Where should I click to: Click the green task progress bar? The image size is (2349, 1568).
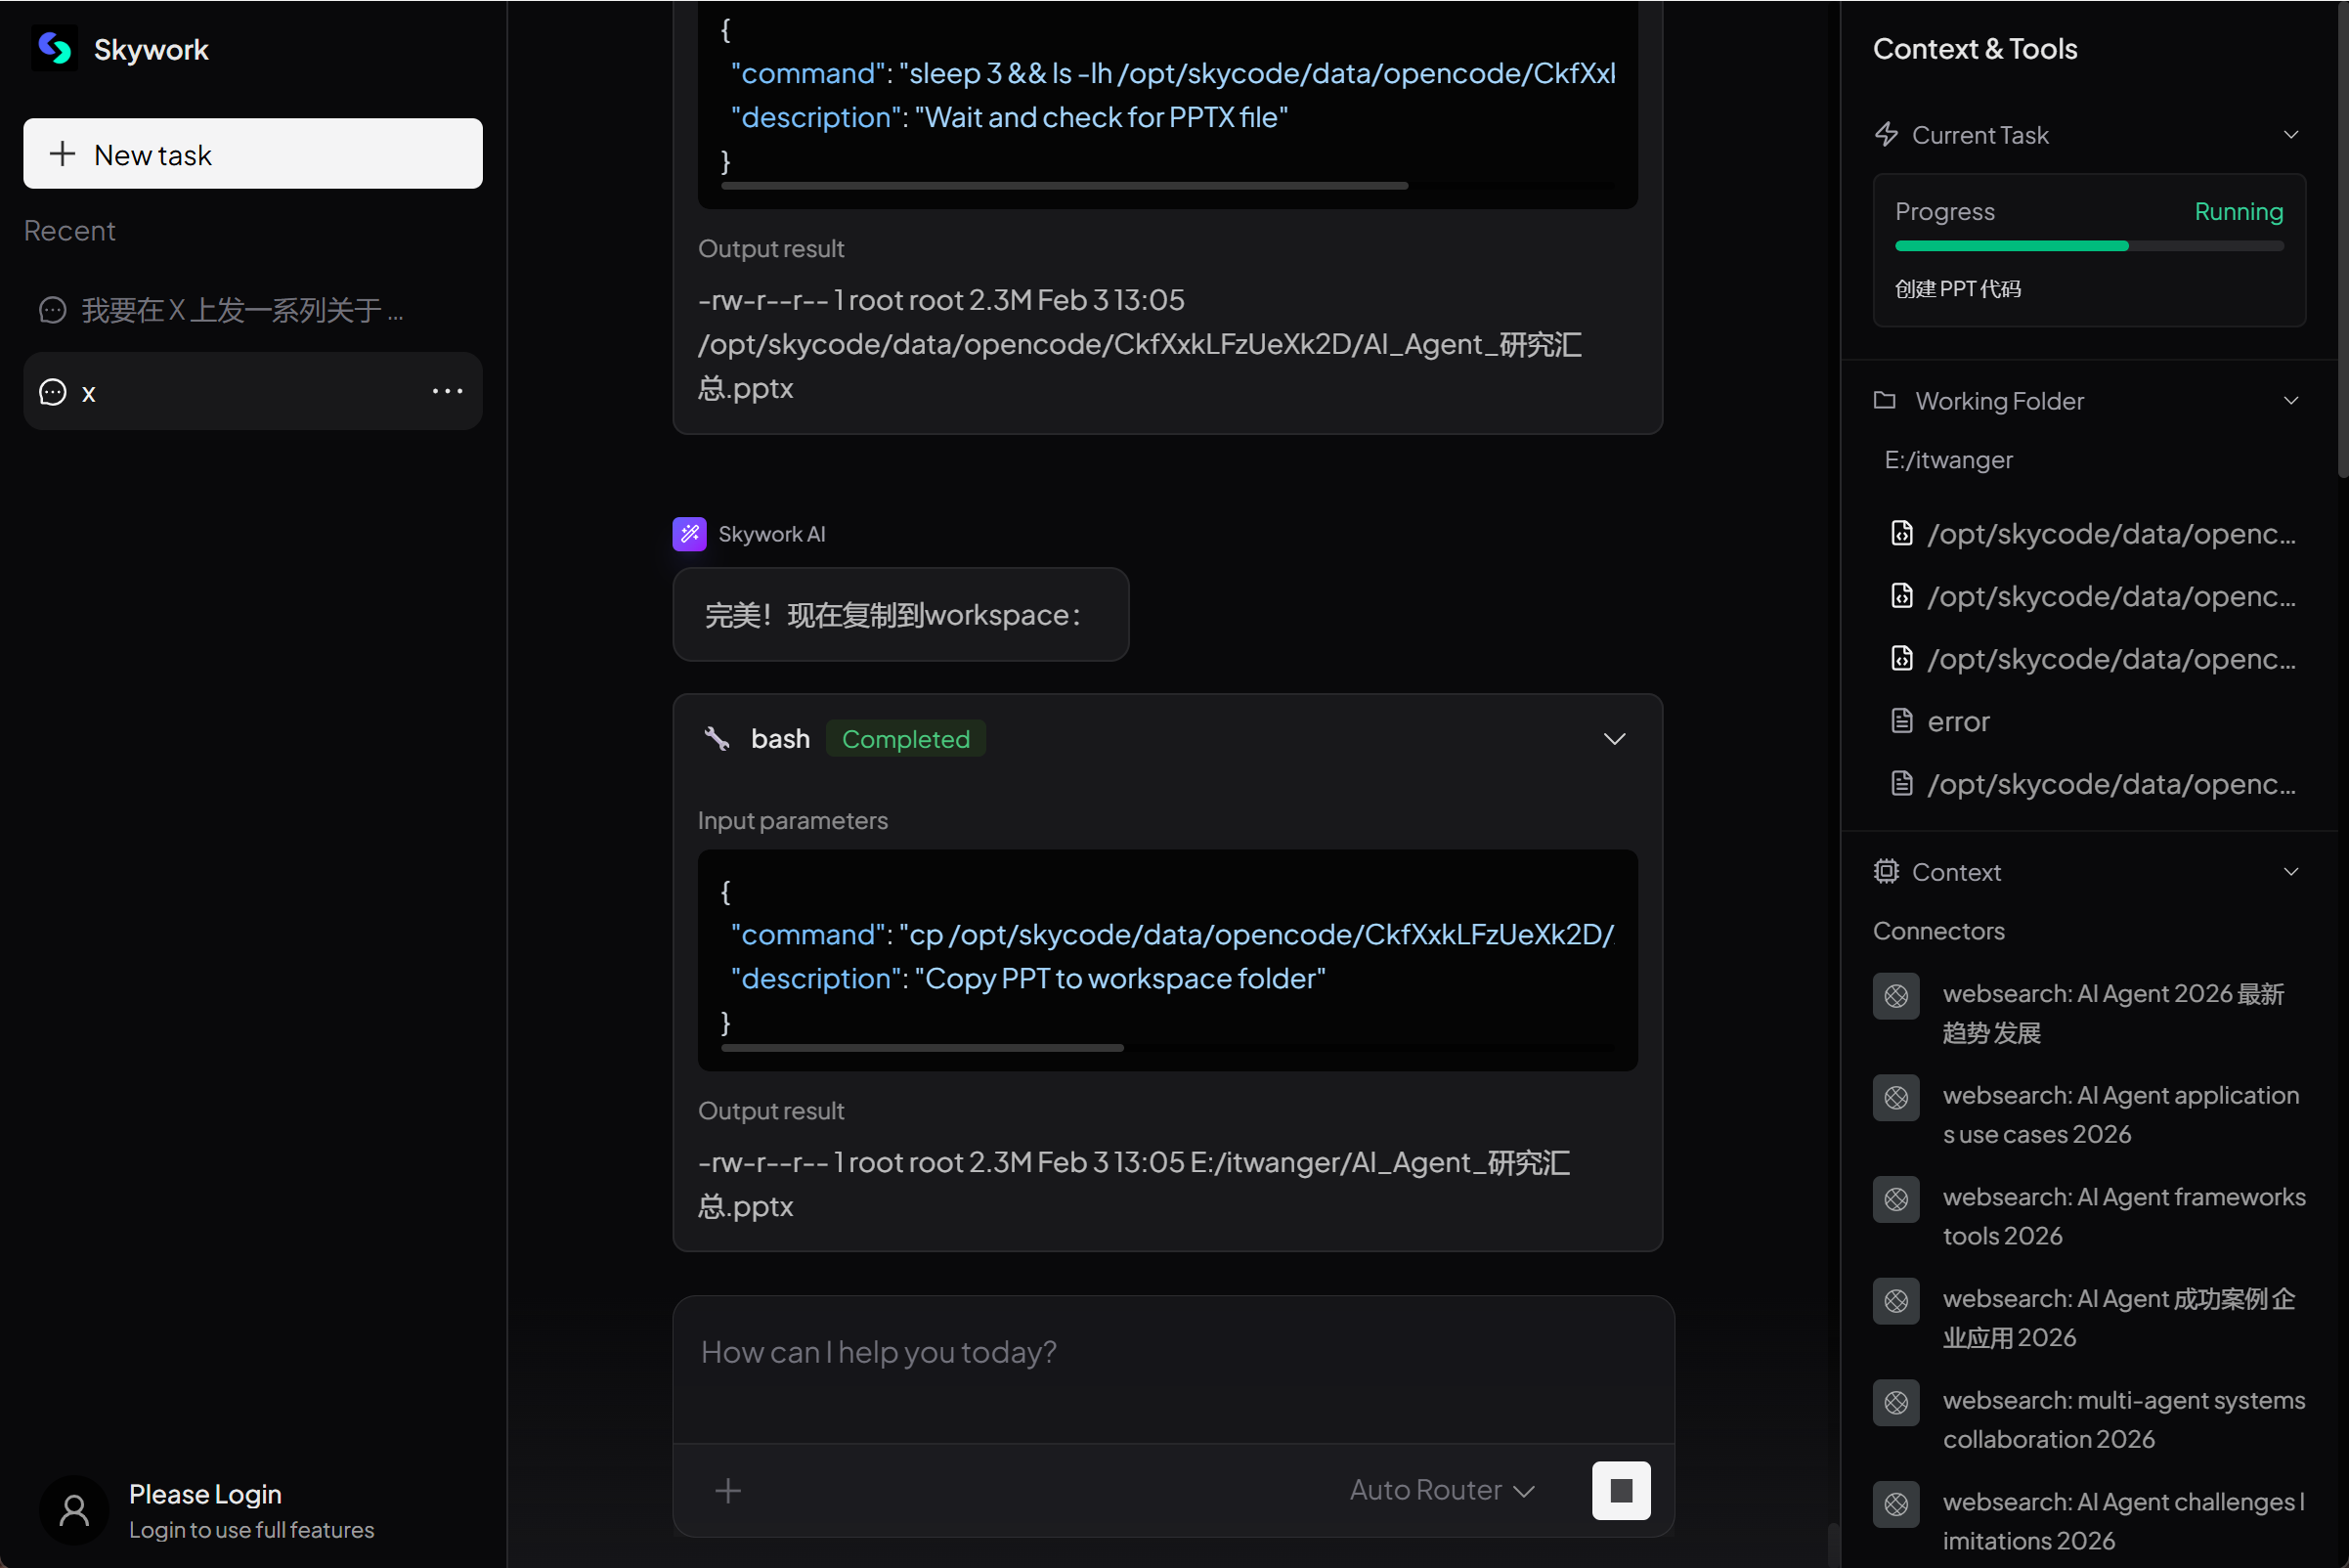(2010, 246)
